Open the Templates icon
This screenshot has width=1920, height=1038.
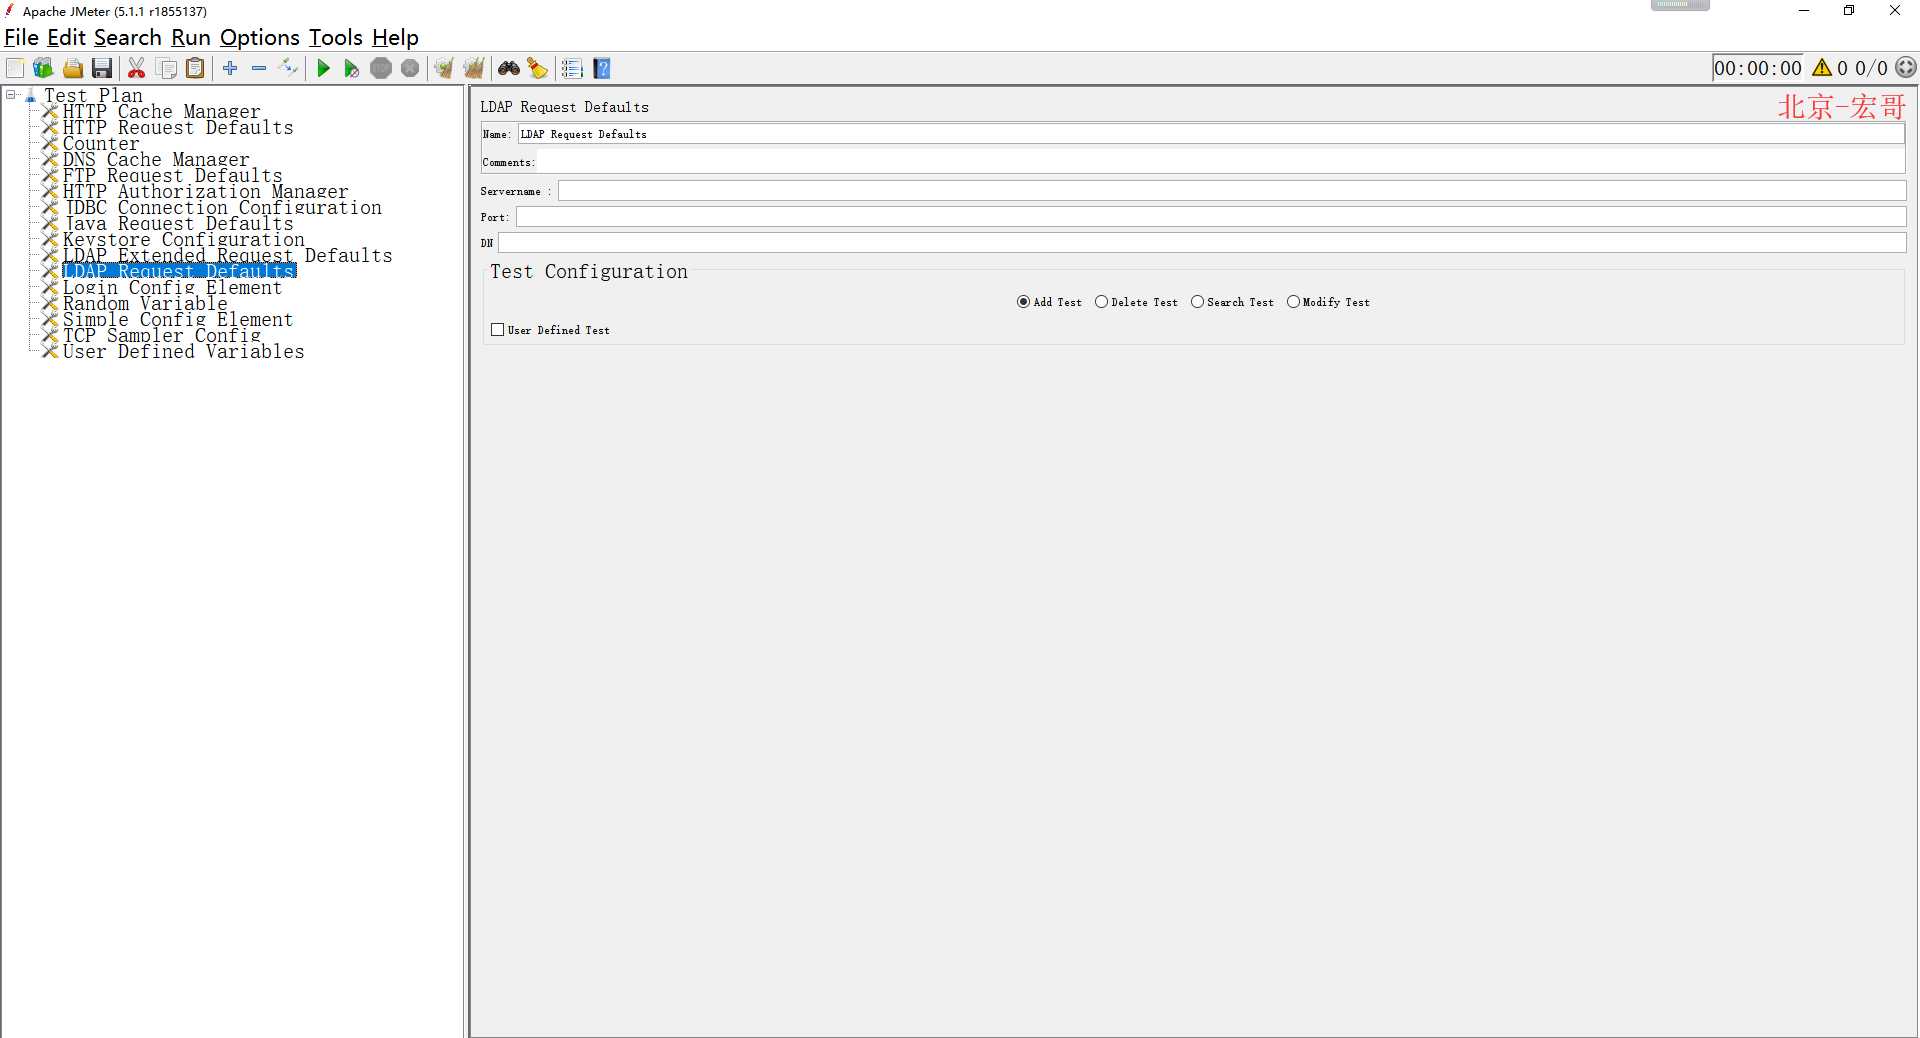pos(43,68)
